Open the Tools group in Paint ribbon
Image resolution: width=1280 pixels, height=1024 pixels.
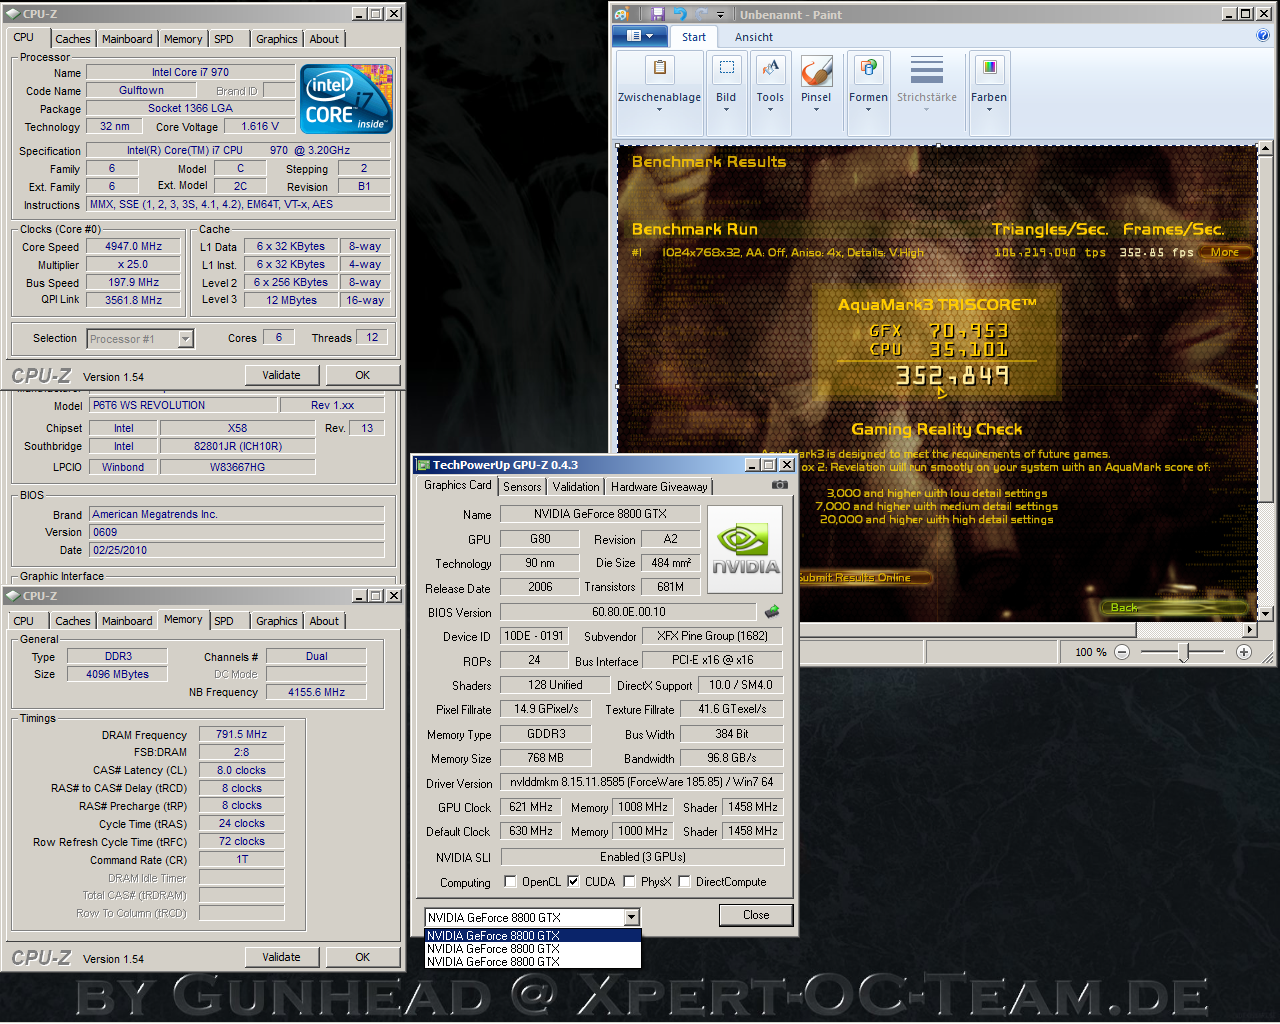(x=770, y=93)
